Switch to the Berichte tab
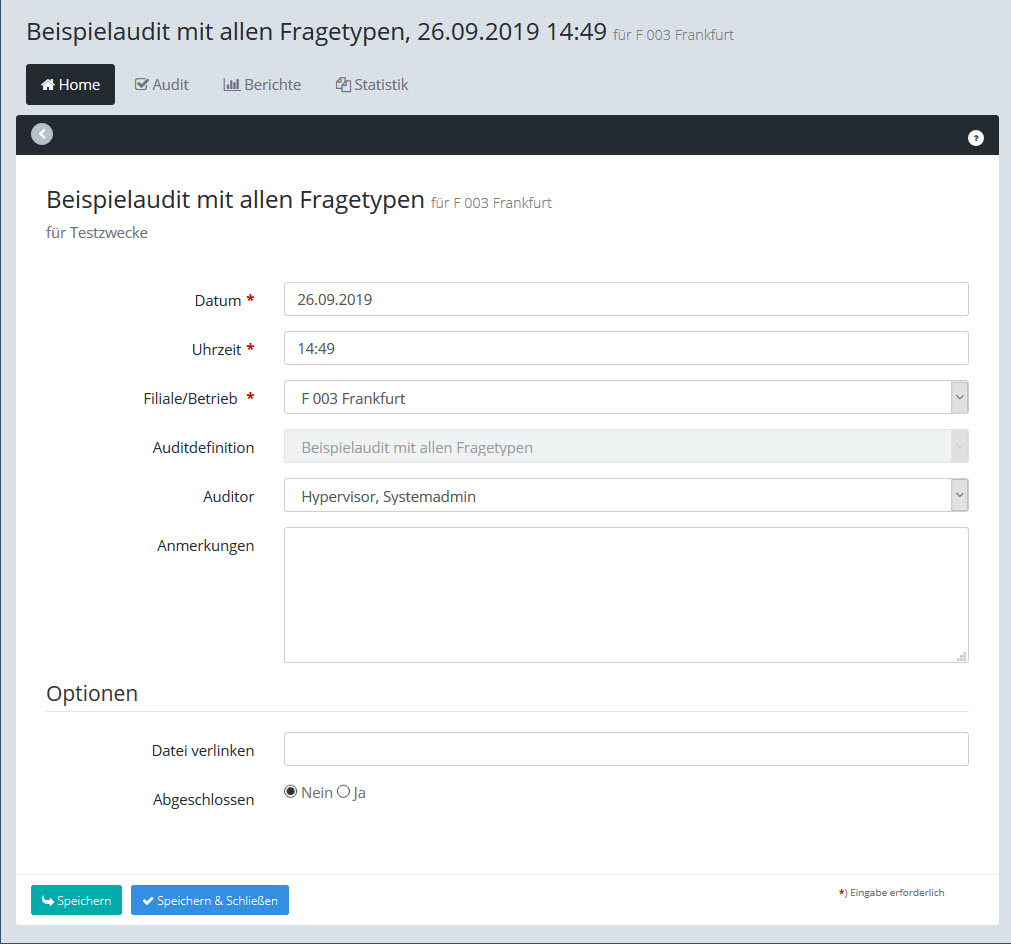This screenshot has width=1011, height=944. (x=262, y=85)
